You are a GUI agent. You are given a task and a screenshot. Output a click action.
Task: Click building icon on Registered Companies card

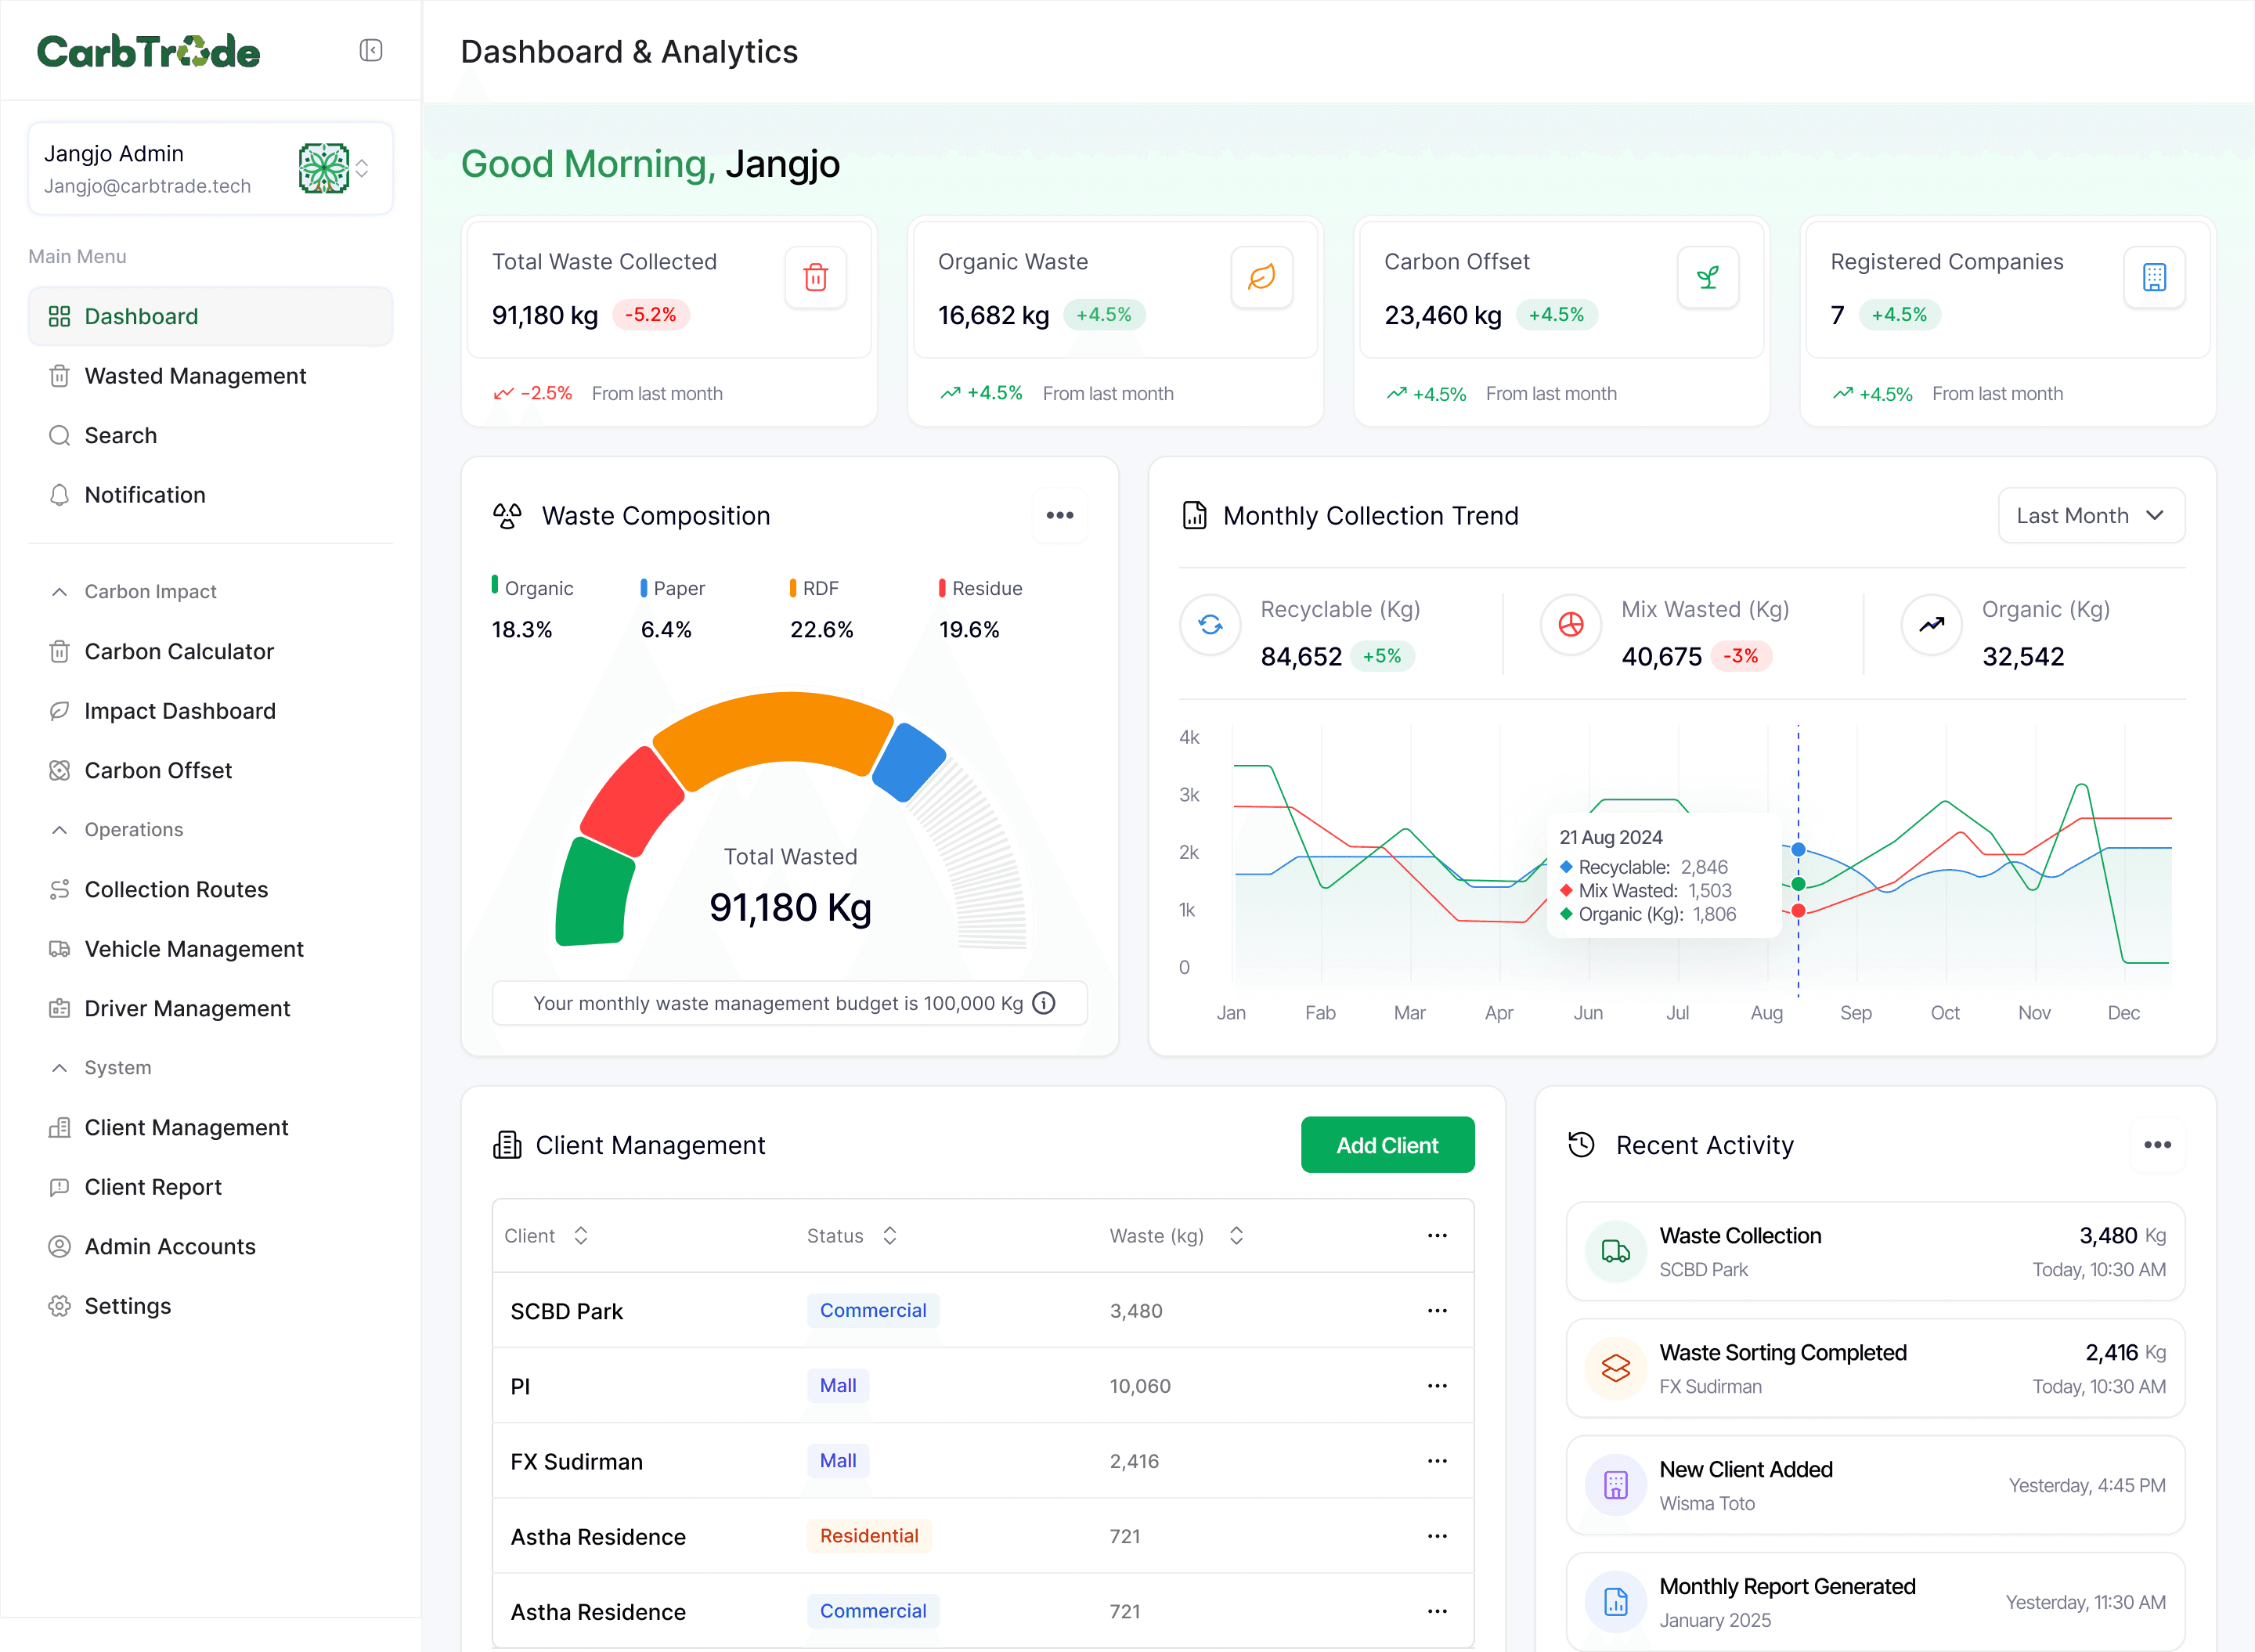(x=2154, y=277)
